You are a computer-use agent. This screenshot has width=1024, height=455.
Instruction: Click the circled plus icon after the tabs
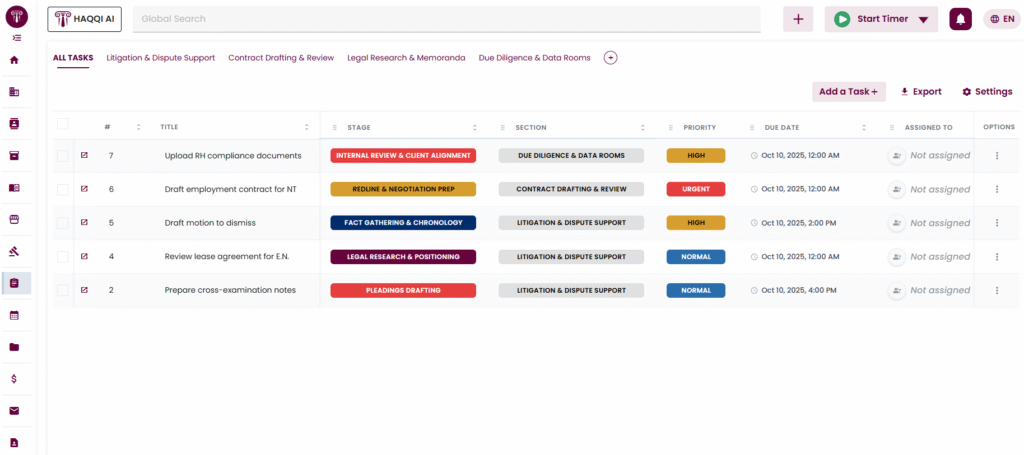pos(610,58)
